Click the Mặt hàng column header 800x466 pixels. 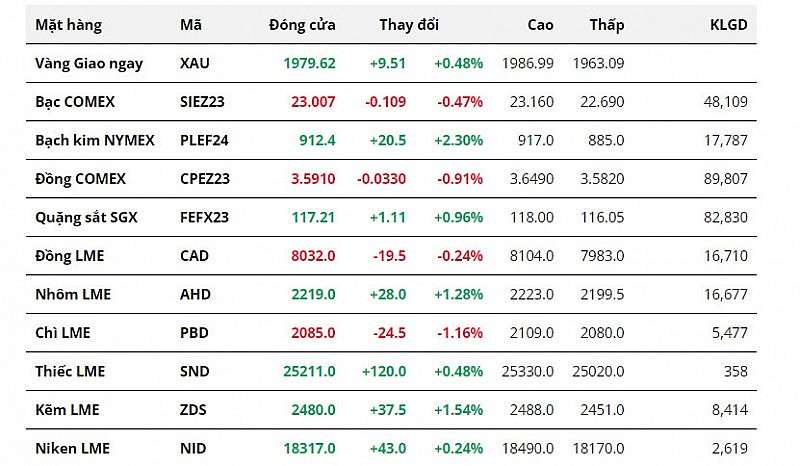(x=68, y=25)
